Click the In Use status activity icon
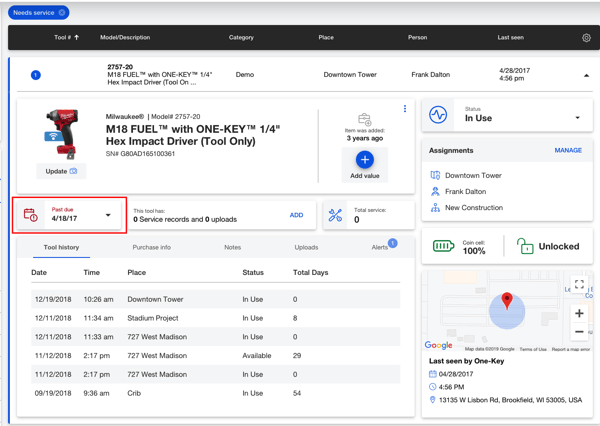The width and height of the screenshot is (600, 426). (438, 114)
